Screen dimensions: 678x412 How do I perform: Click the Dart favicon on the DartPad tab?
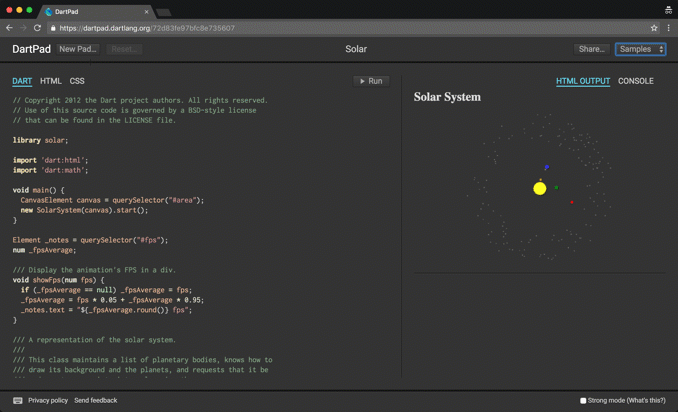click(x=48, y=12)
